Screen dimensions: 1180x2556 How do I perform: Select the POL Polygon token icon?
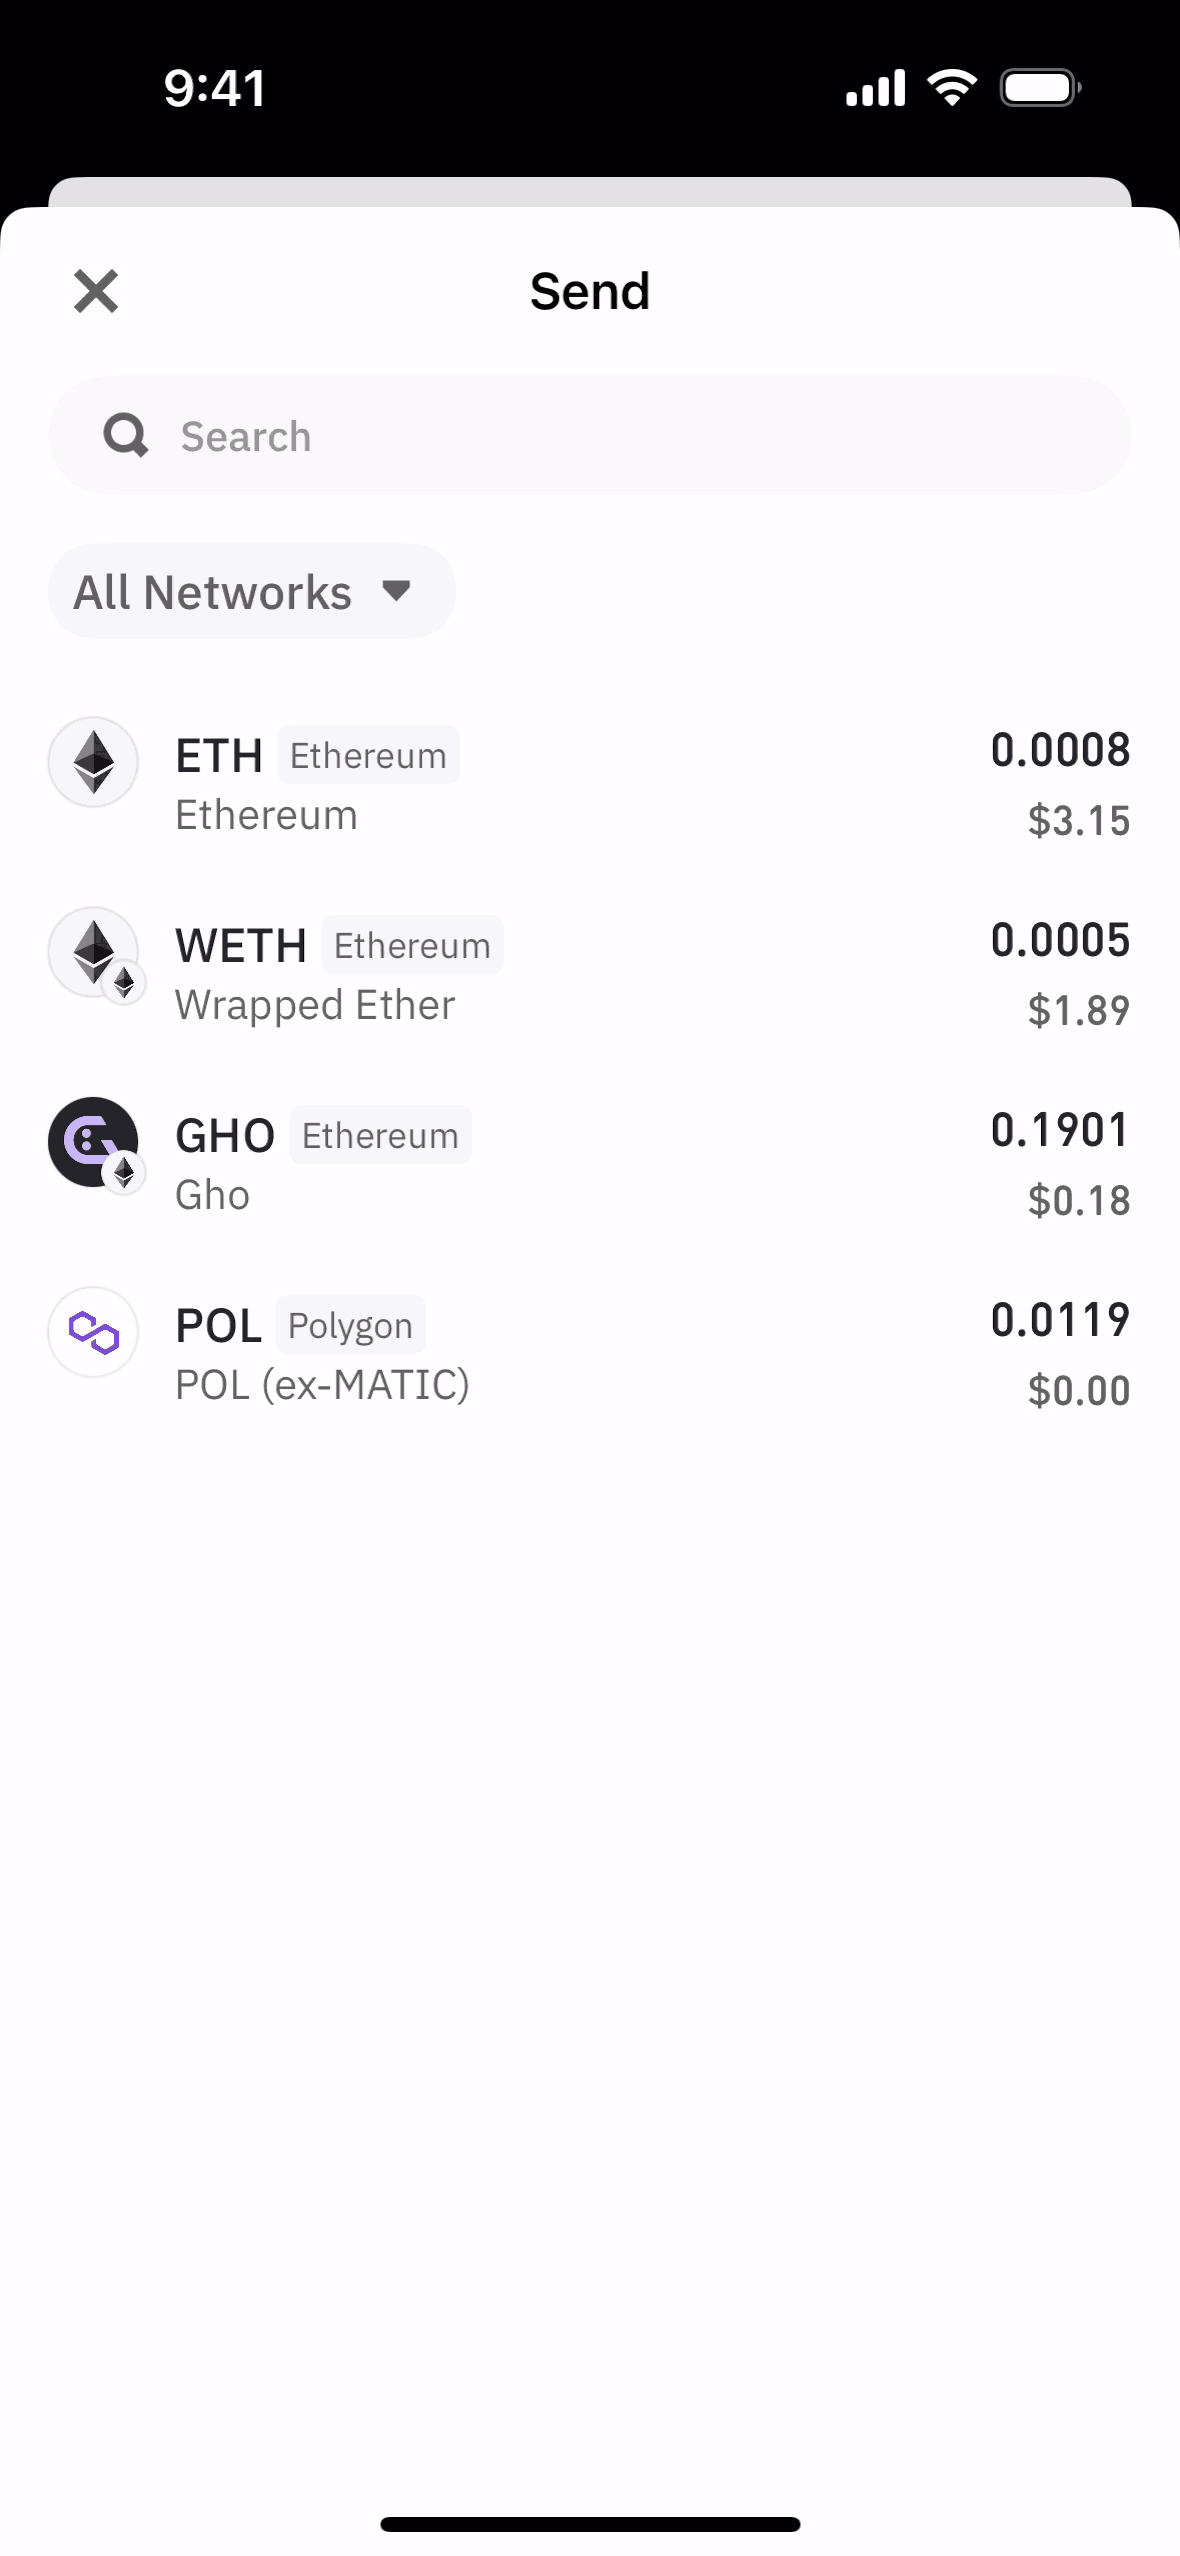click(93, 1332)
